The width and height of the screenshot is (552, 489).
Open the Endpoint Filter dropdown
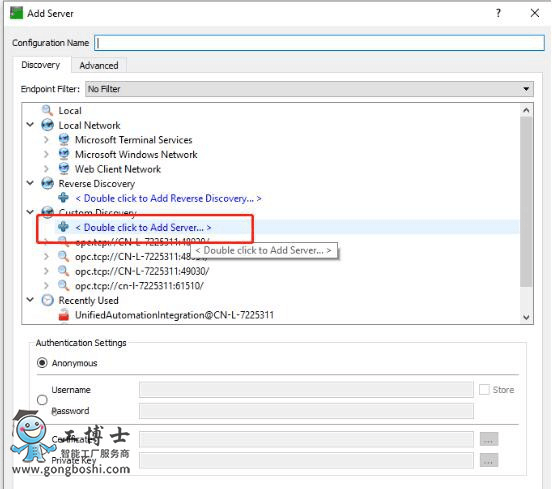[309, 89]
